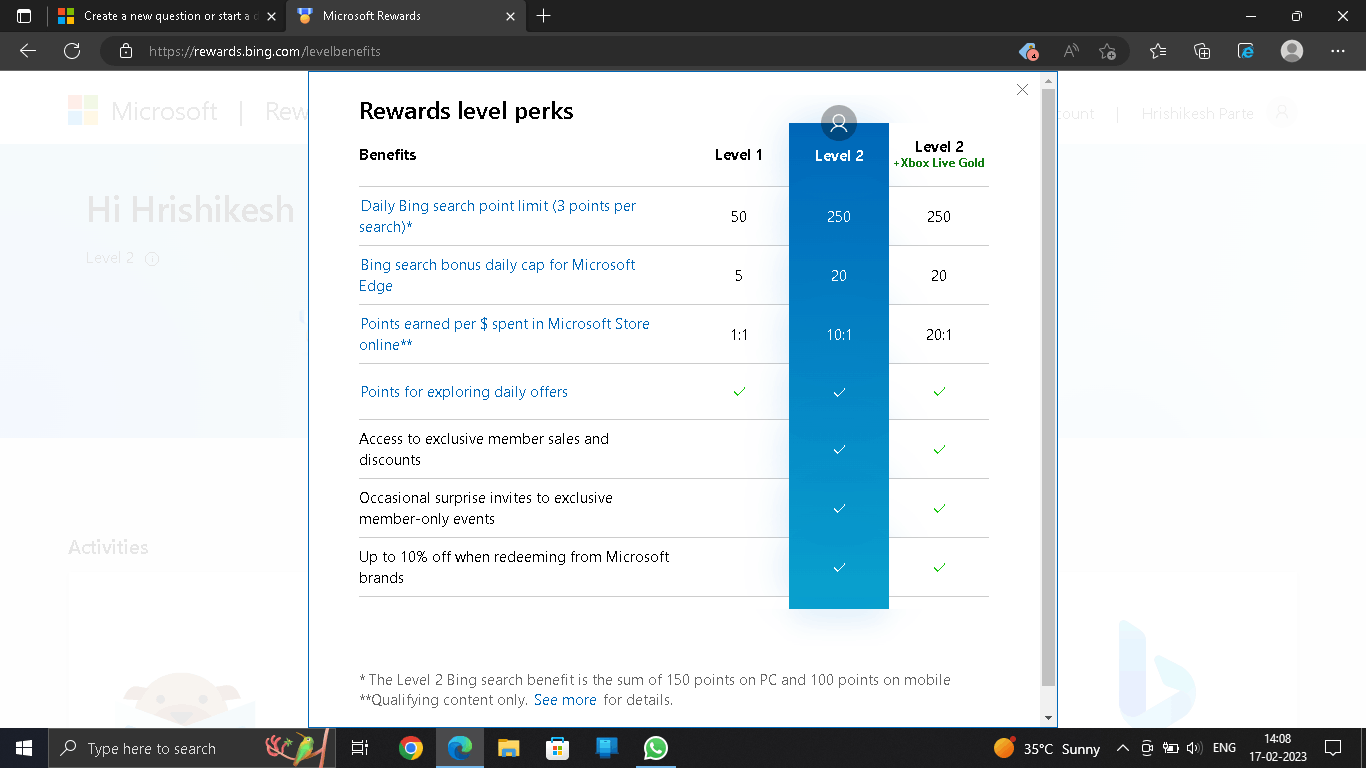
Task: Click Access to exclusive member sales text
Action: 484,449
